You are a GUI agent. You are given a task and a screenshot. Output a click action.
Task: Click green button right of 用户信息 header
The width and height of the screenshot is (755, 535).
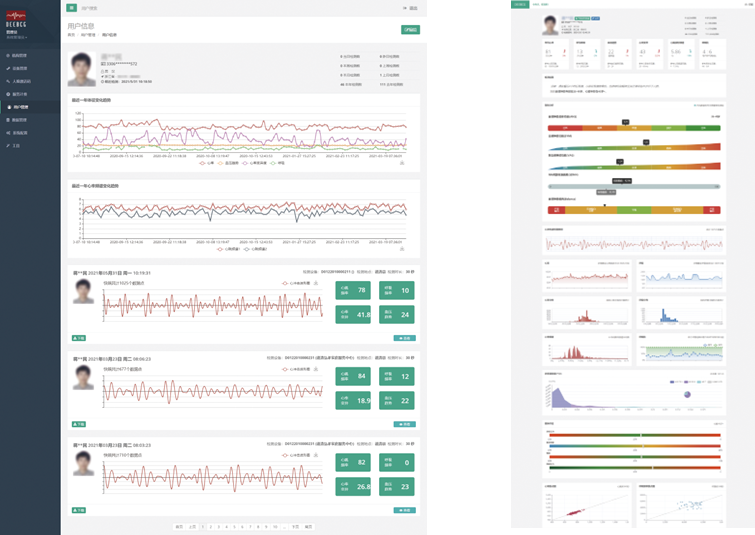click(410, 30)
